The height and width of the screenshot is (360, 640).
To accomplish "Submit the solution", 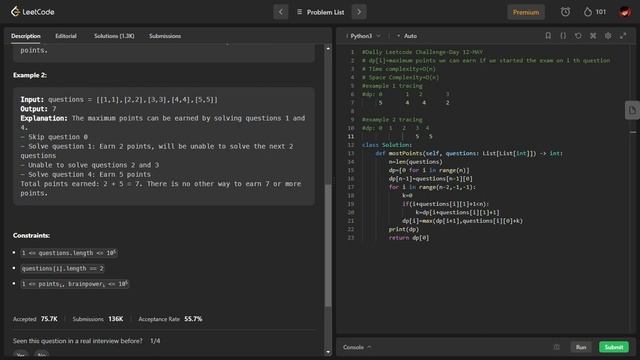I will click(x=613, y=347).
